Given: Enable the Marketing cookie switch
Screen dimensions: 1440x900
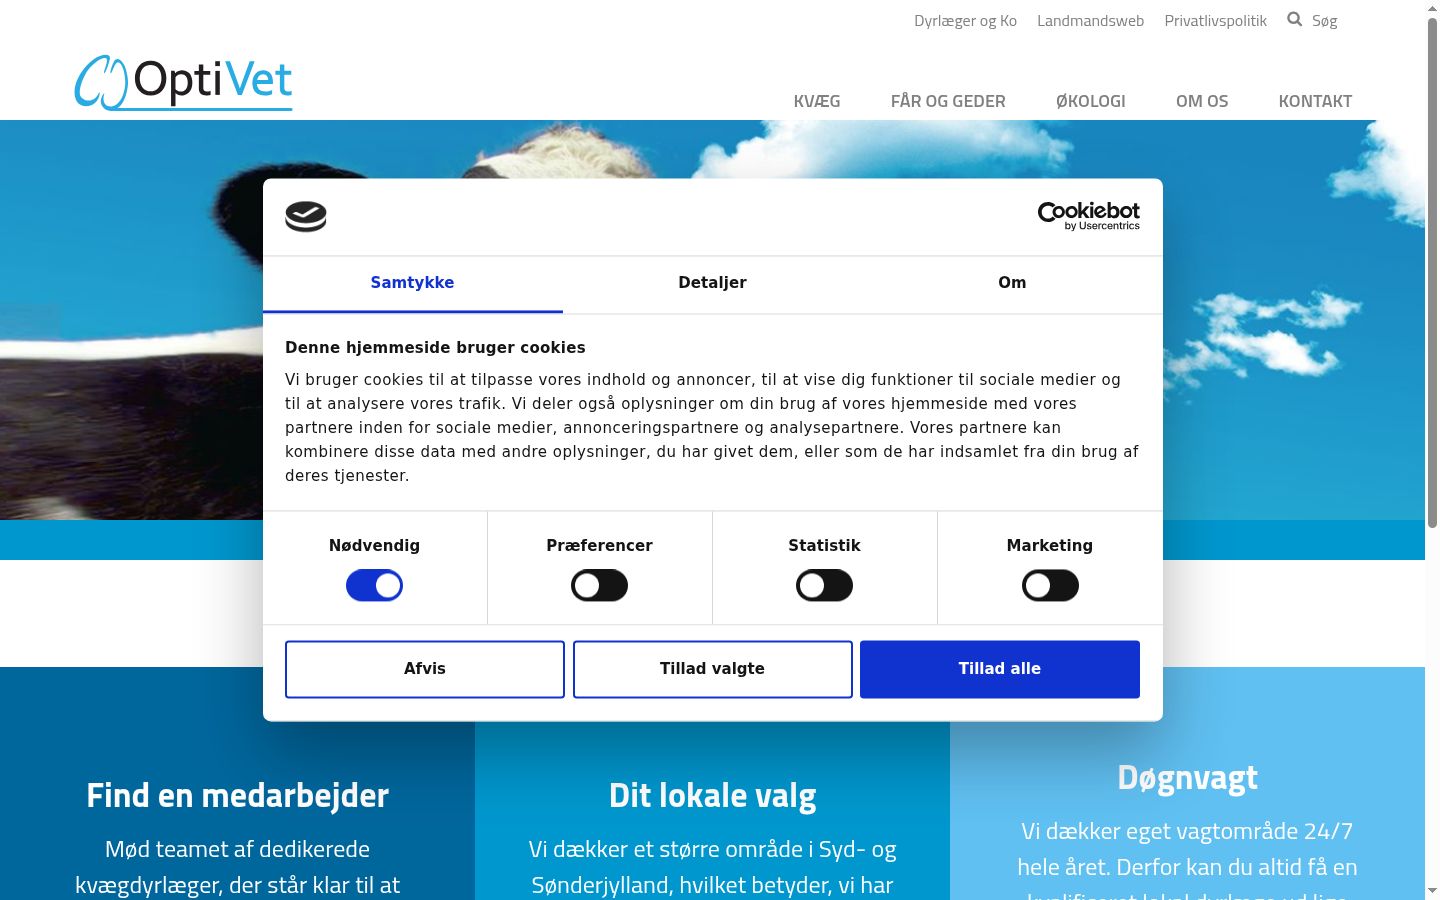Looking at the screenshot, I should click(x=1050, y=585).
